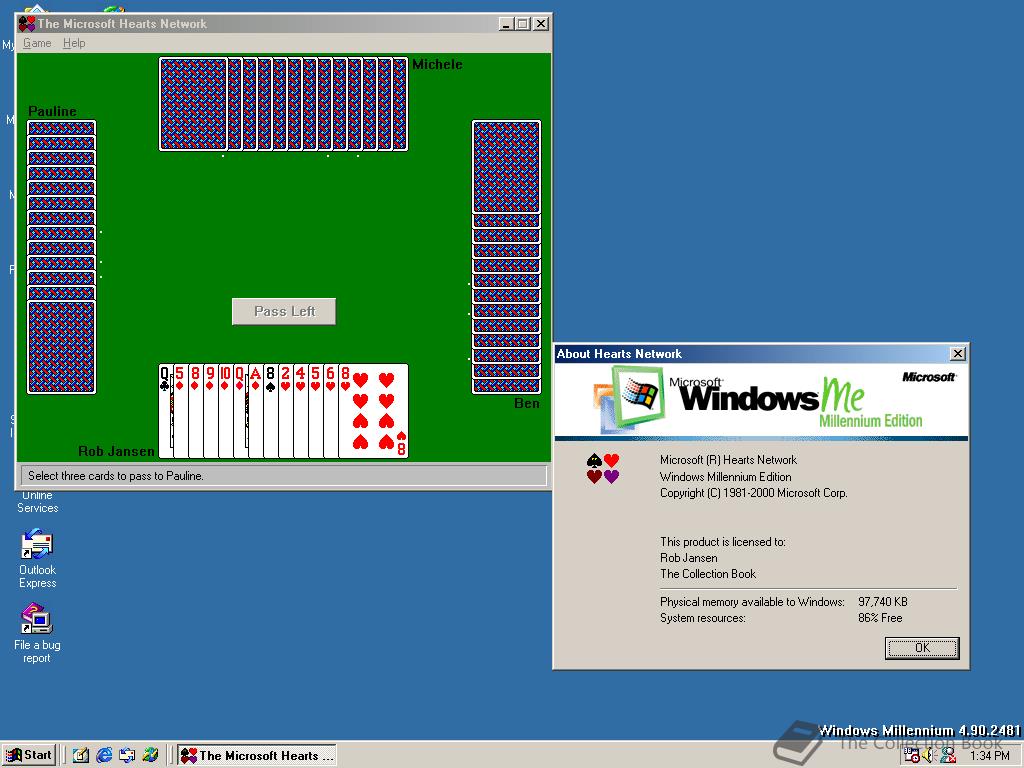Open the Help menu
This screenshot has height=768, width=1024.
(74, 43)
